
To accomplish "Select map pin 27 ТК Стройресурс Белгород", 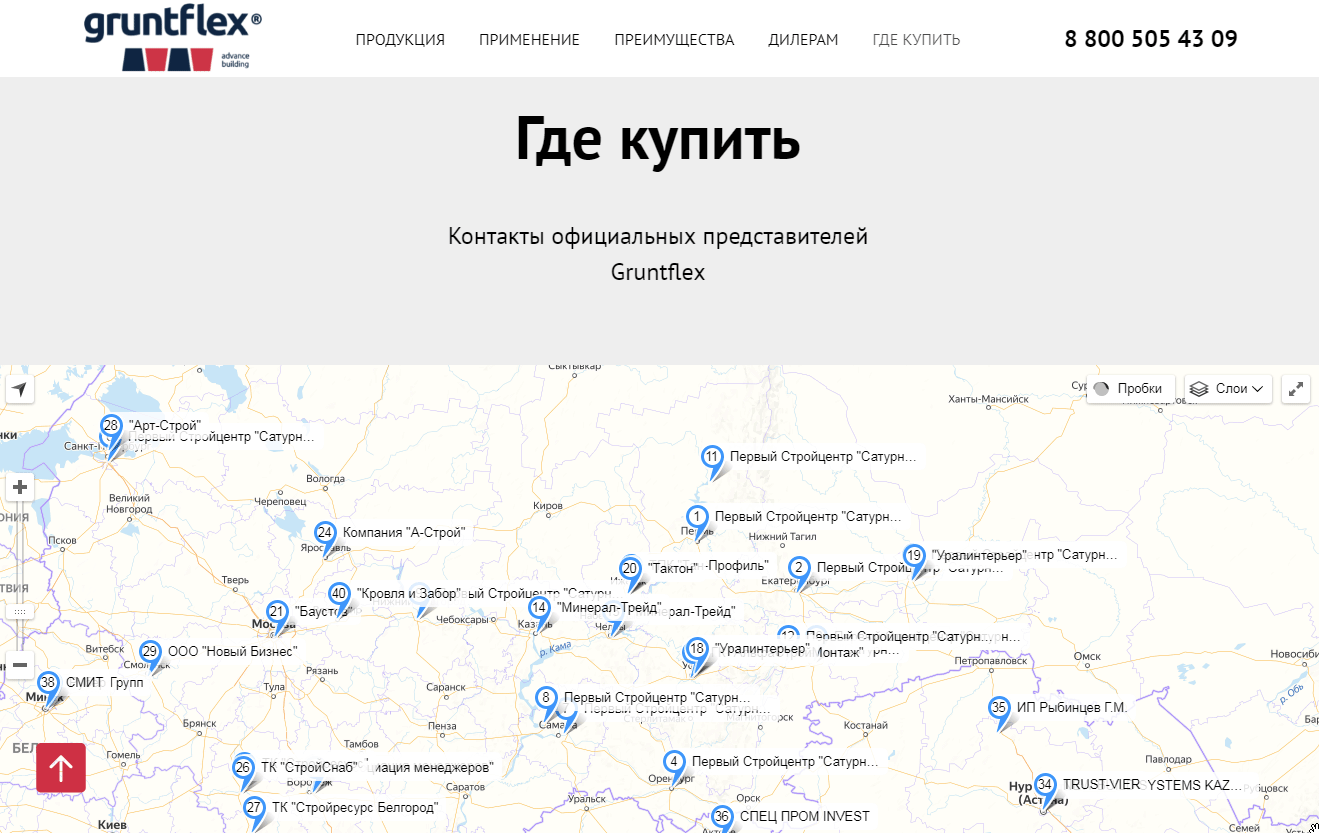I will pos(254,809).
